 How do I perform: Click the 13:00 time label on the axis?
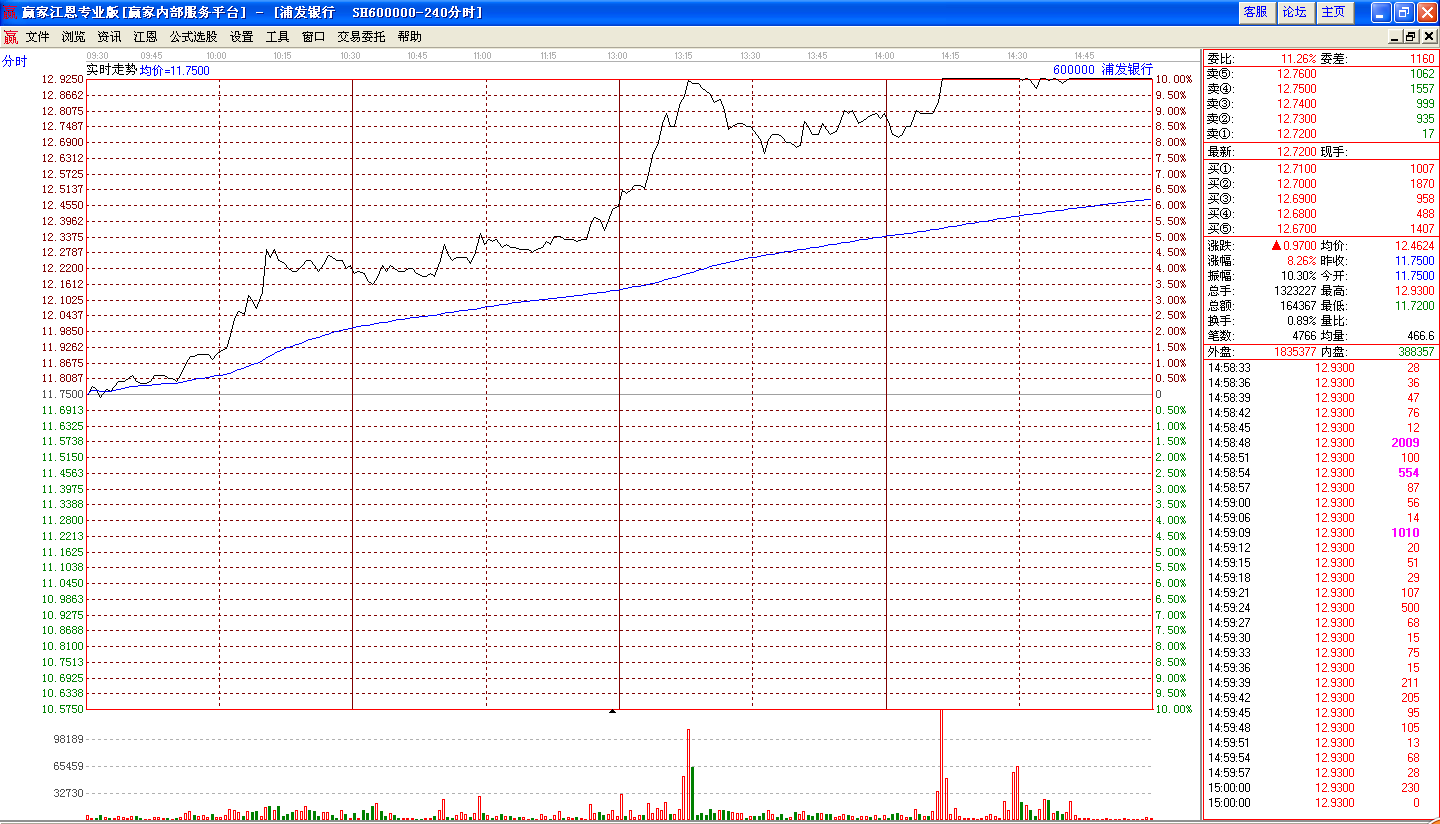pyautogui.click(x=617, y=56)
